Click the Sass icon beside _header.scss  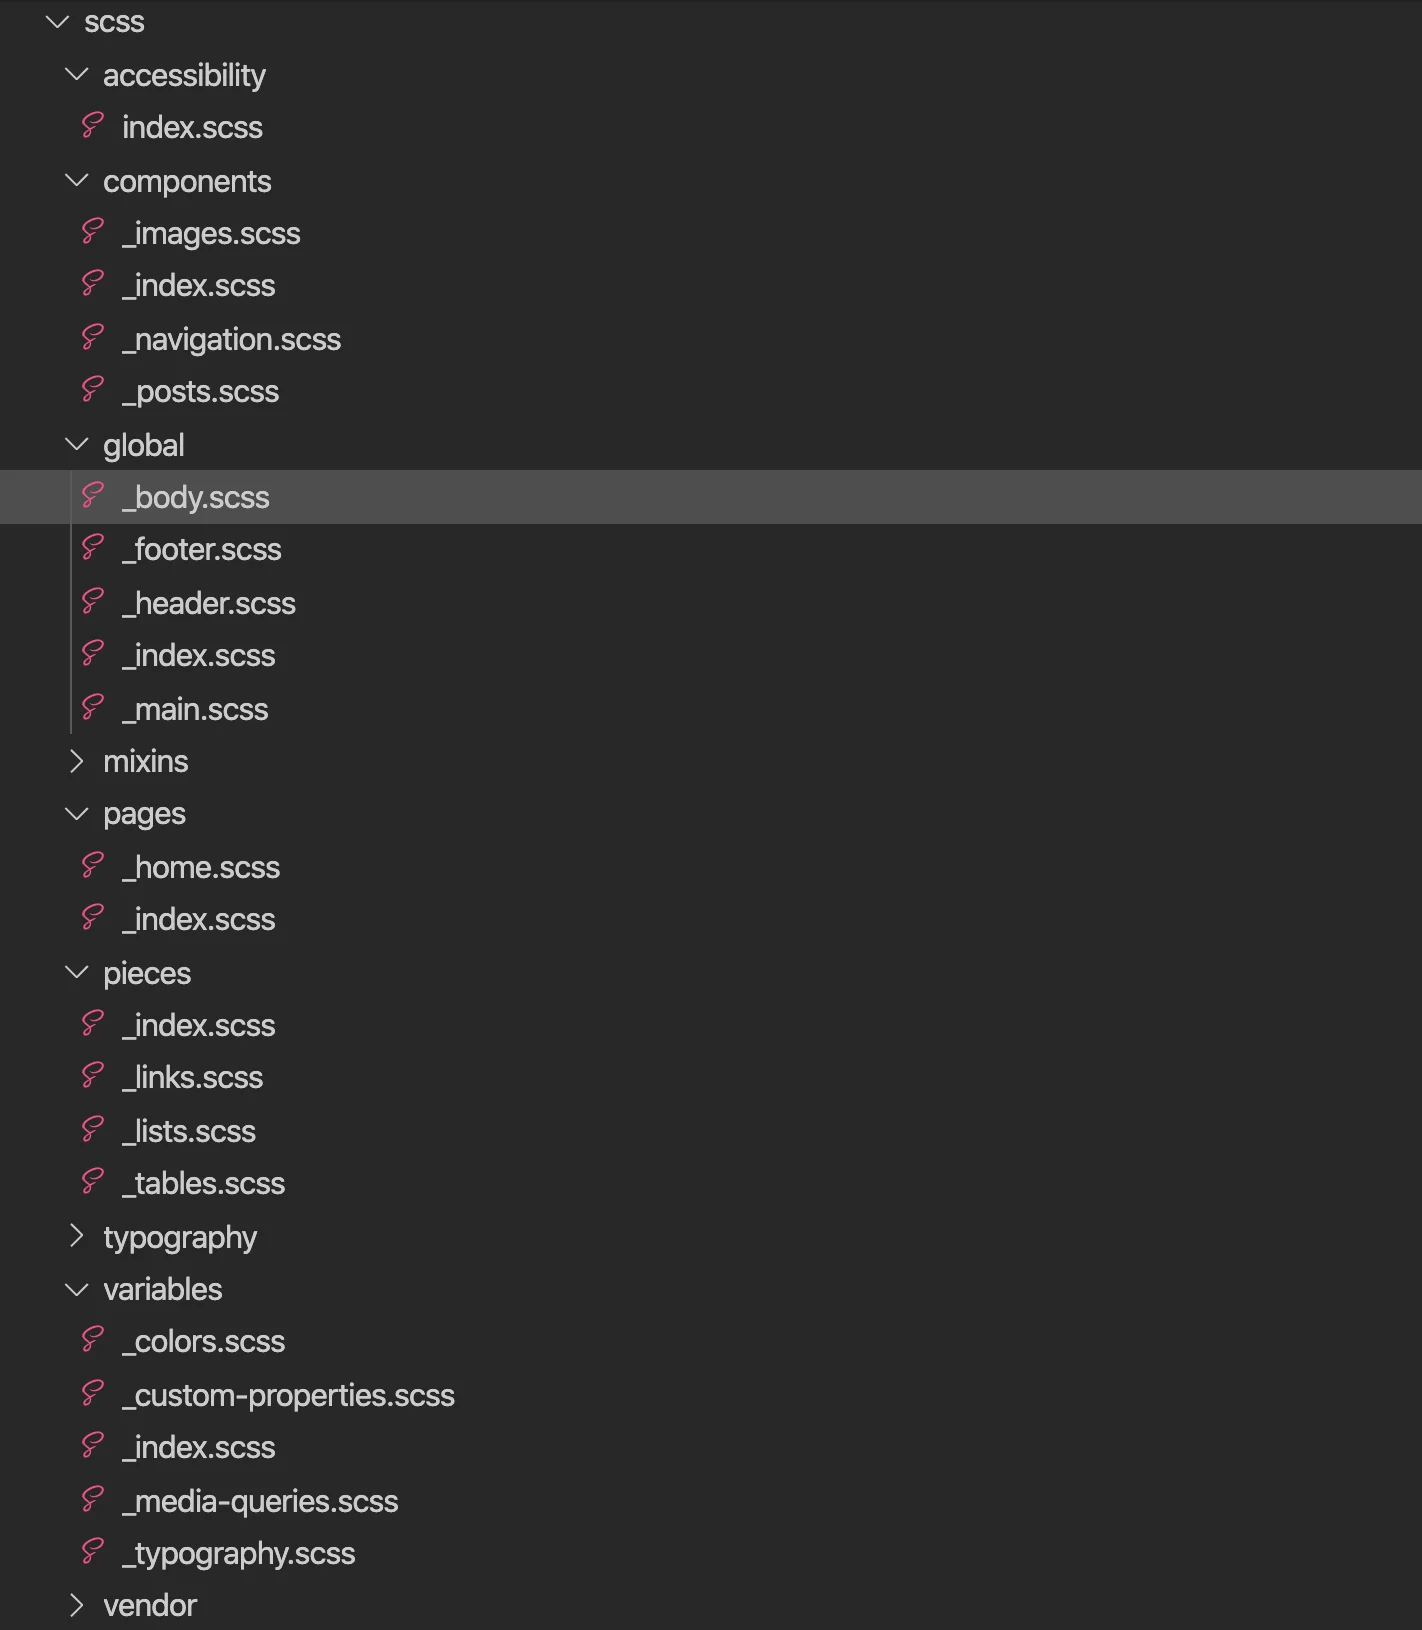[93, 602]
